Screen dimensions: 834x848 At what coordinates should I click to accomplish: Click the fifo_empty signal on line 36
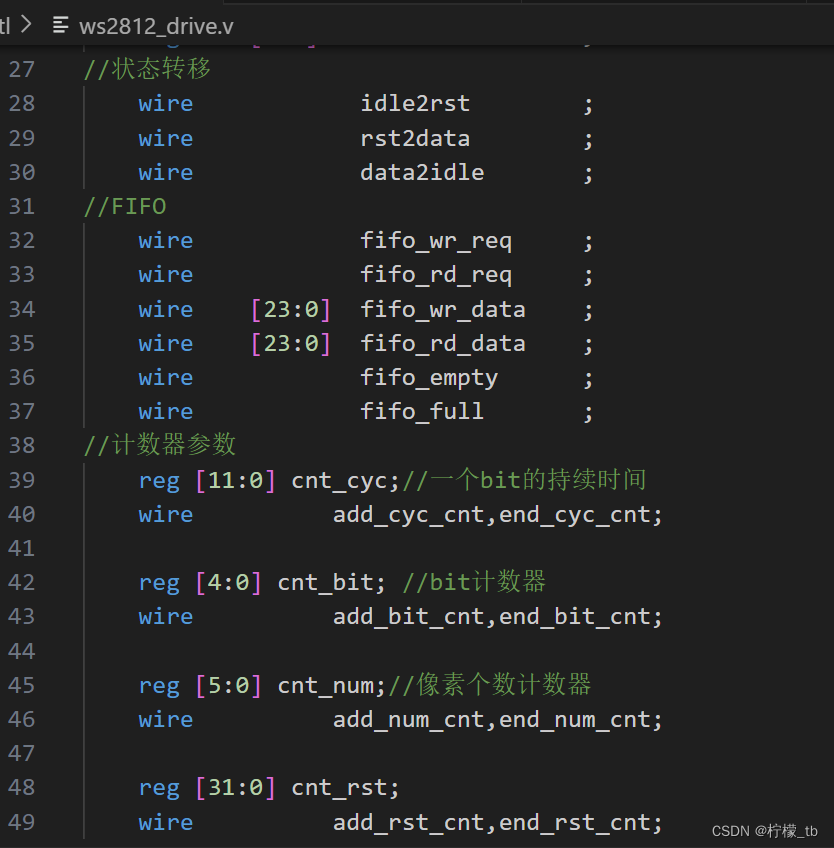pos(428,377)
